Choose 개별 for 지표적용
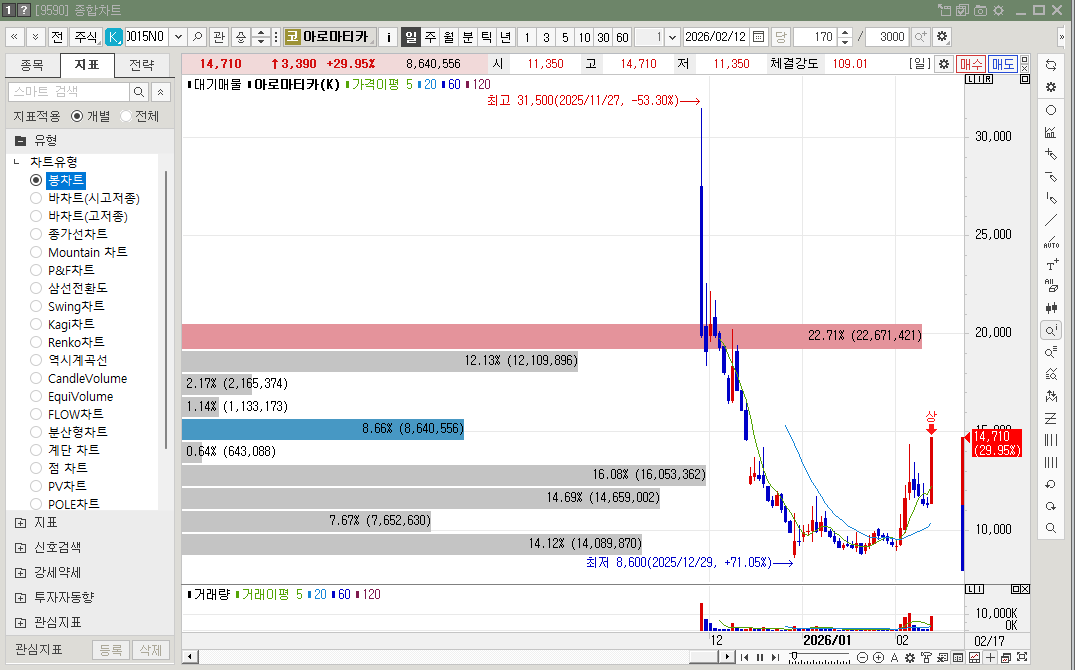The width and height of the screenshot is (1075, 670). [x=77, y=117]
